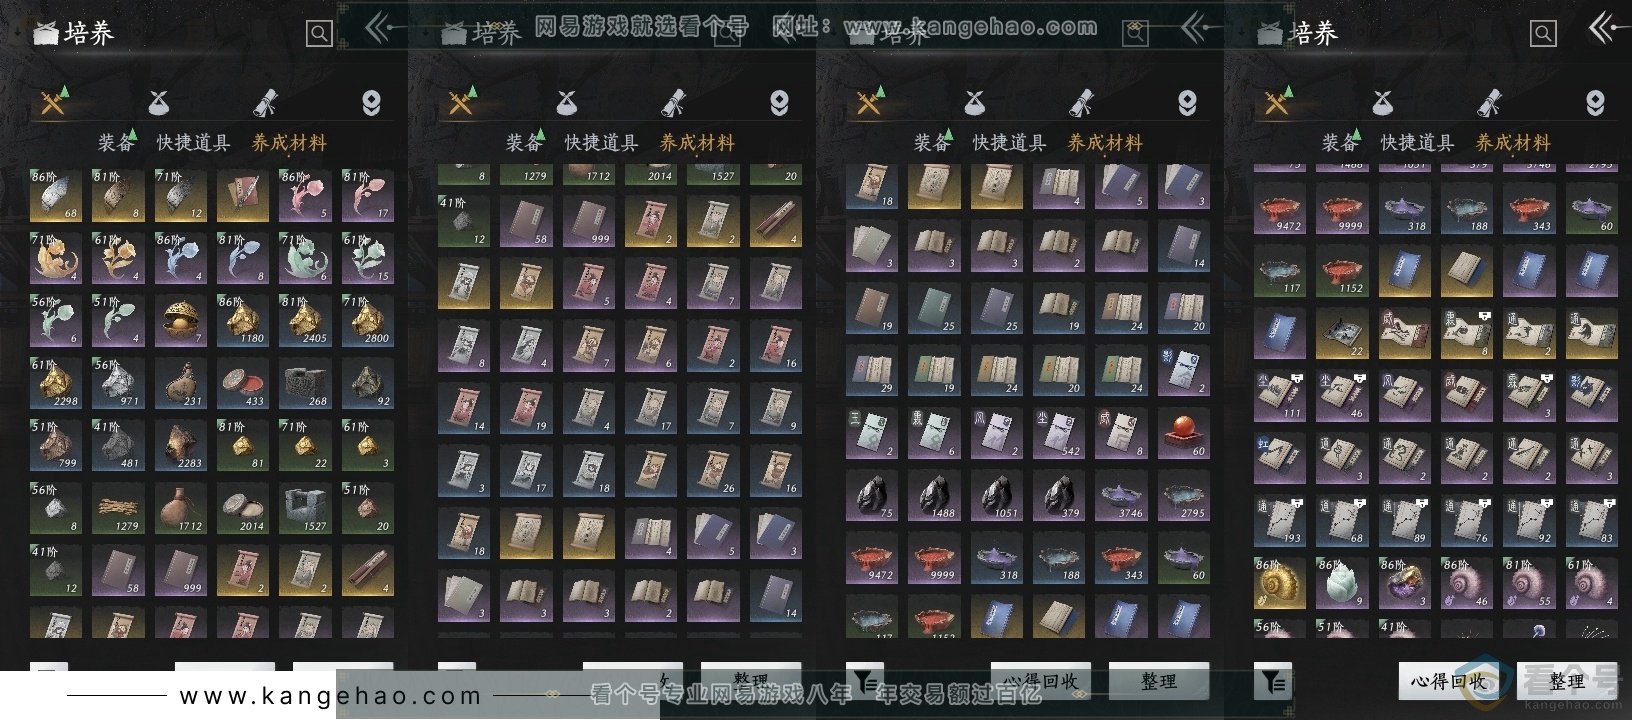Select the stone block item count 268

[305, 383]
